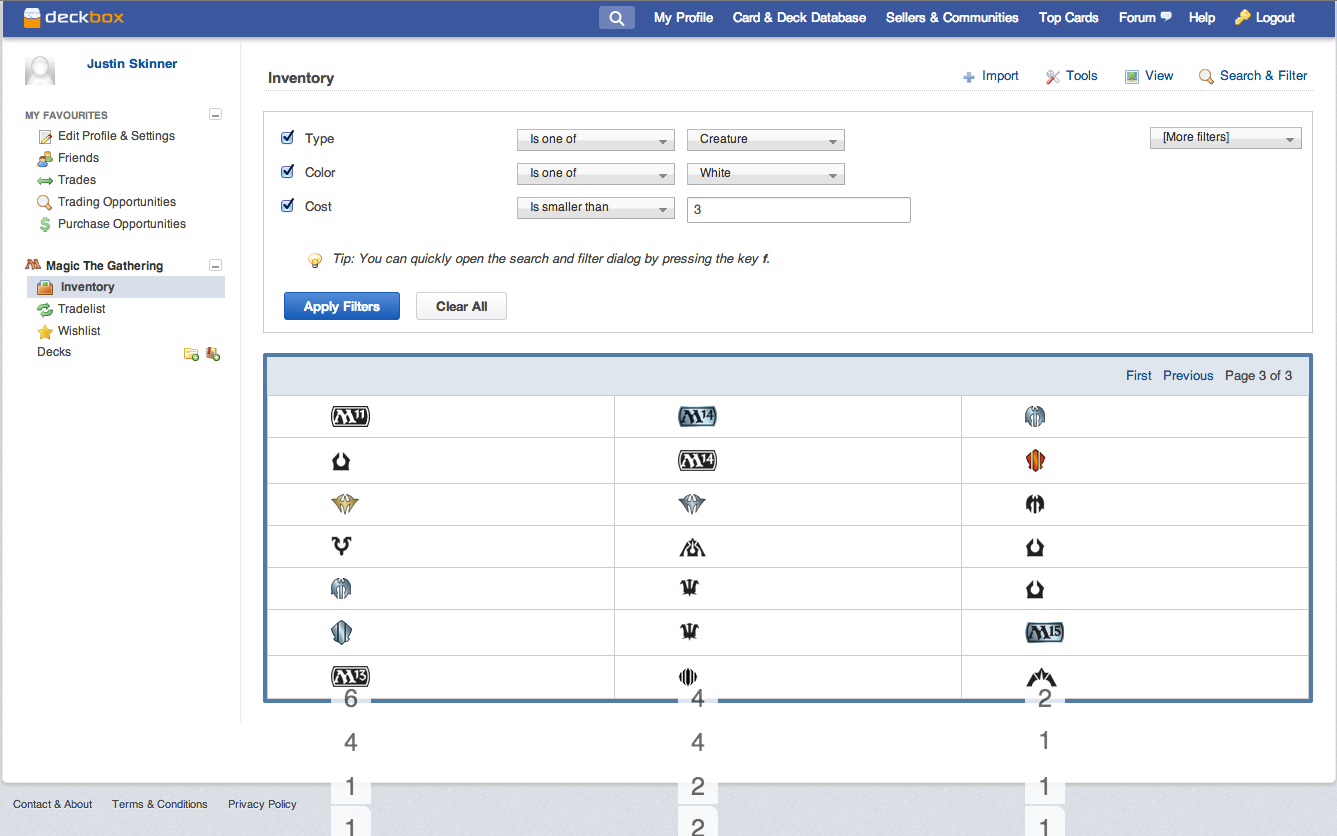Expand the 'Is smaller than' cost dropdown
This screenshot has width=1337, height=836.
tap(595, 208)
